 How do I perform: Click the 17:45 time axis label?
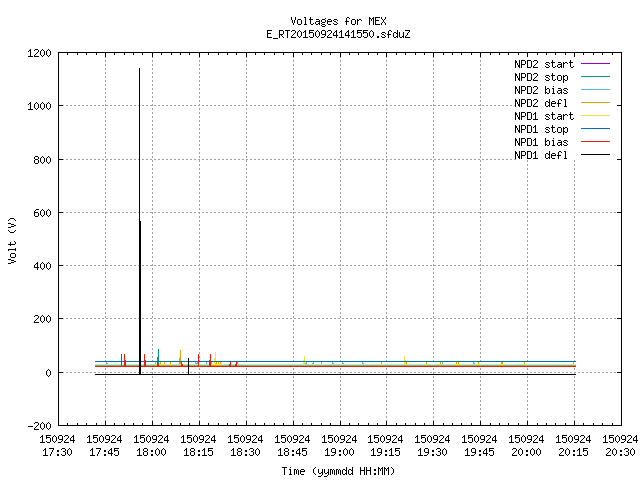coord(104,453)
